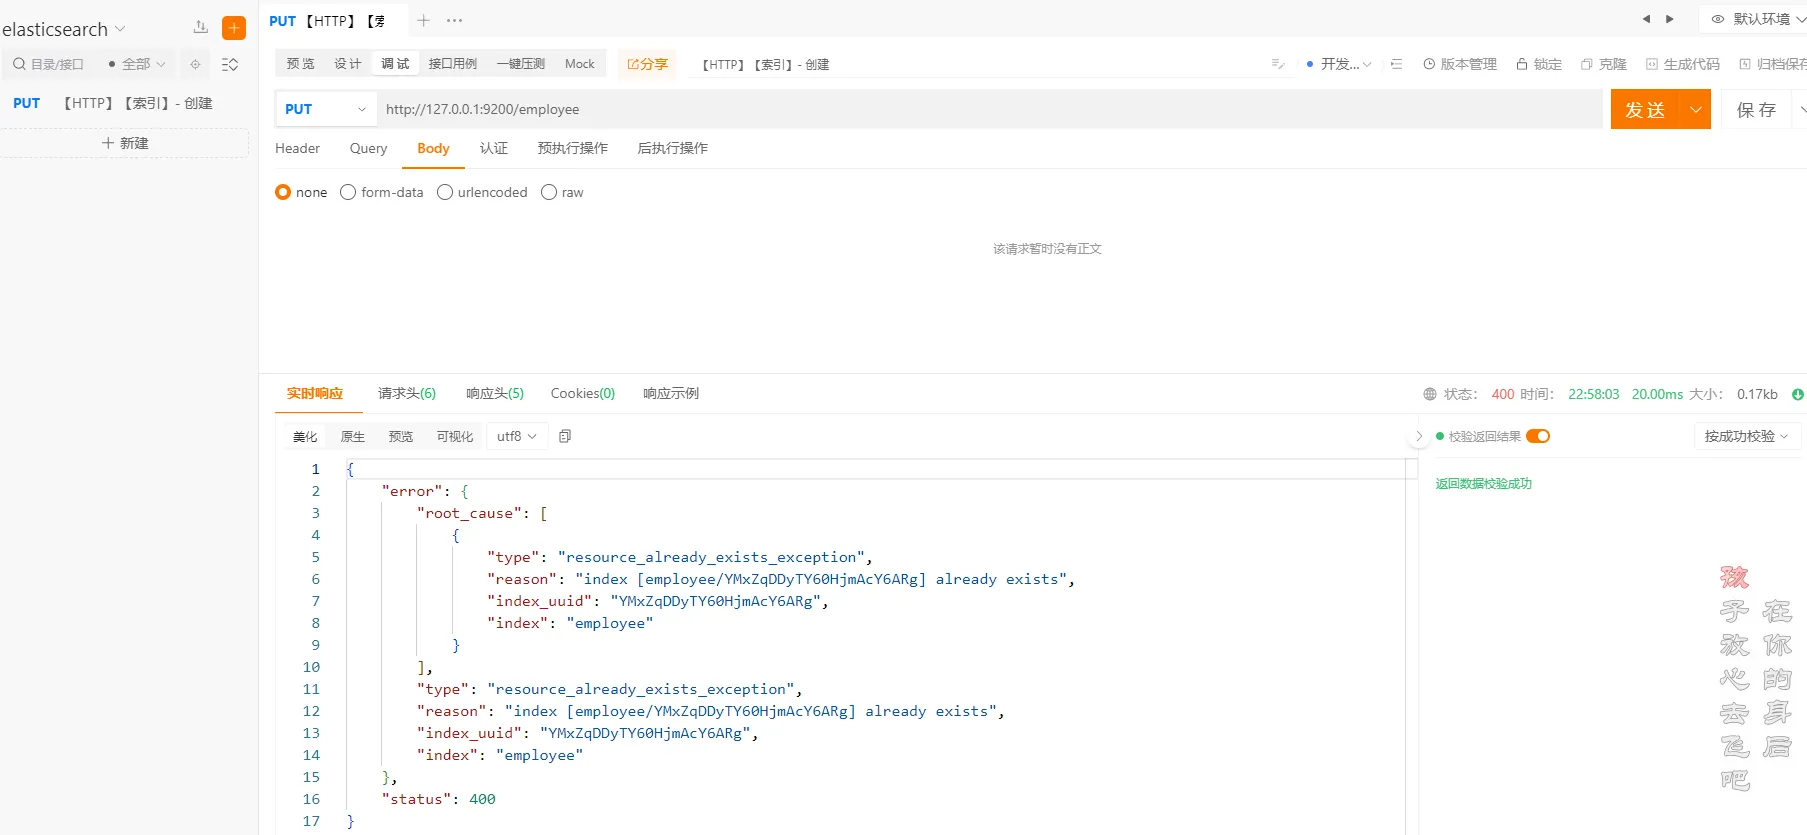Click the orange plus new-item icon

click(234, 28)
